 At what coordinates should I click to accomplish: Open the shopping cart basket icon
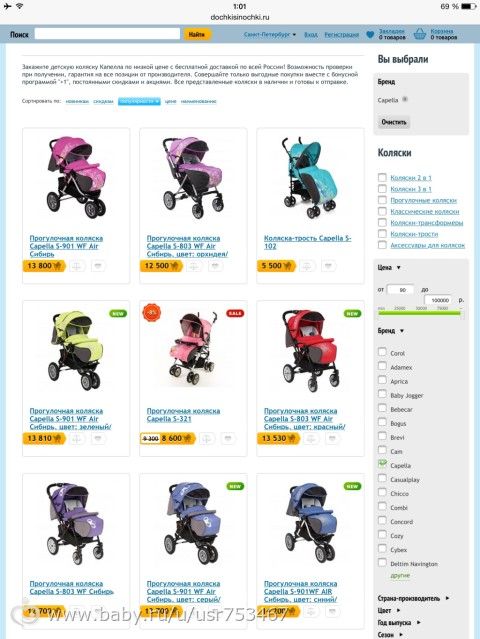[420, 34]
